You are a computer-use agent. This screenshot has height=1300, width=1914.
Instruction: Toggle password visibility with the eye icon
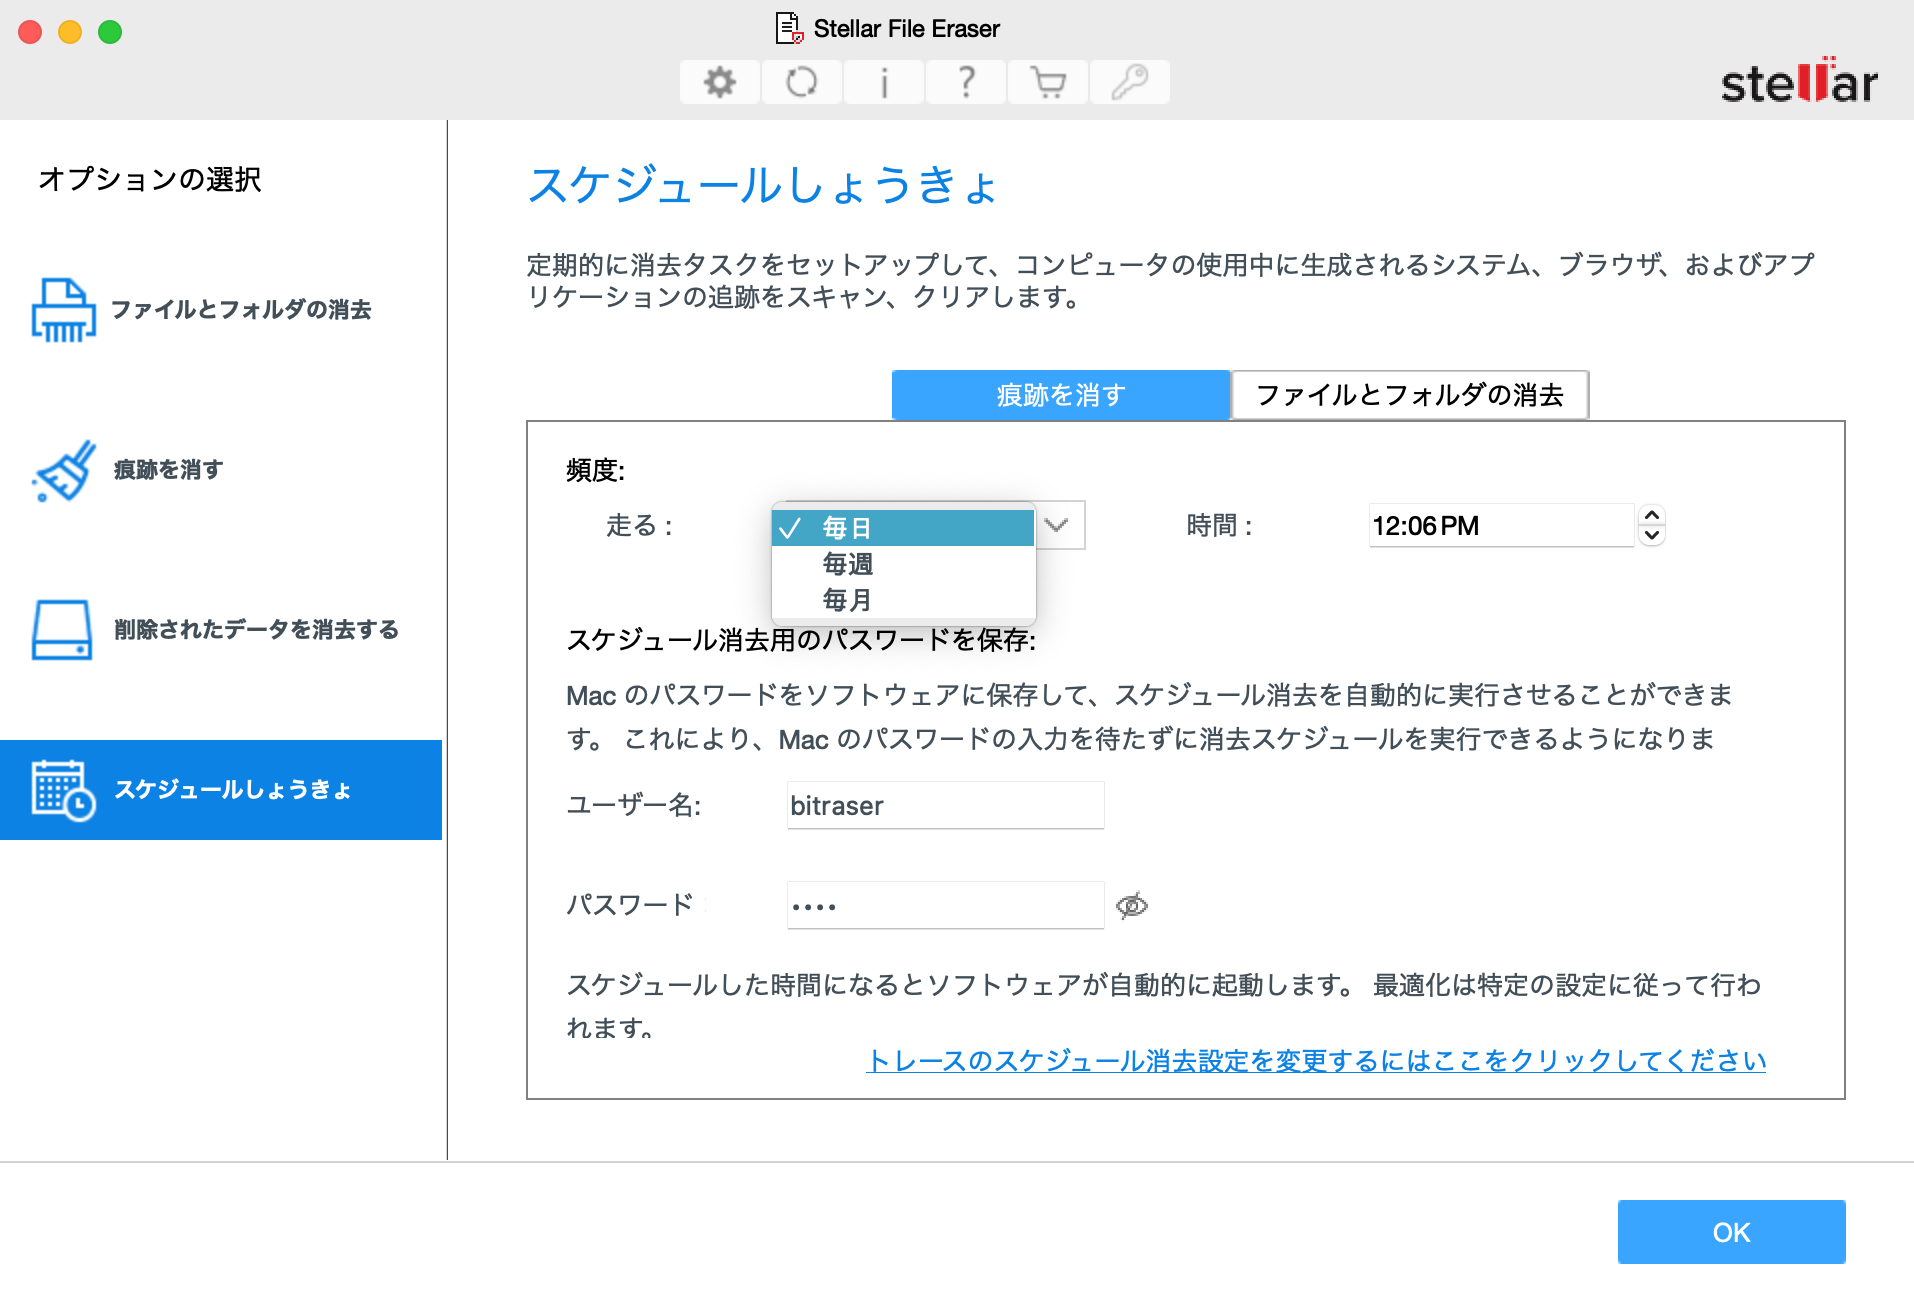coord(1131,906)
